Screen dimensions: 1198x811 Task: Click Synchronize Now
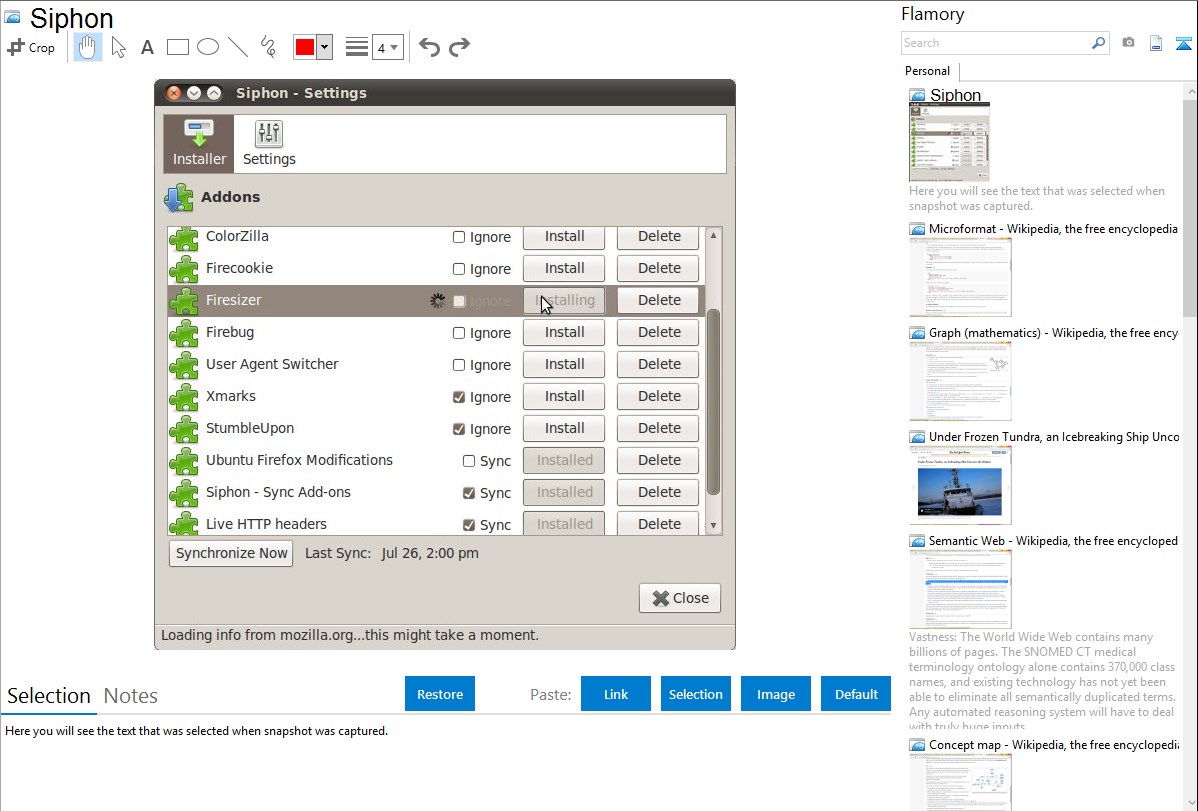[231, 553]
